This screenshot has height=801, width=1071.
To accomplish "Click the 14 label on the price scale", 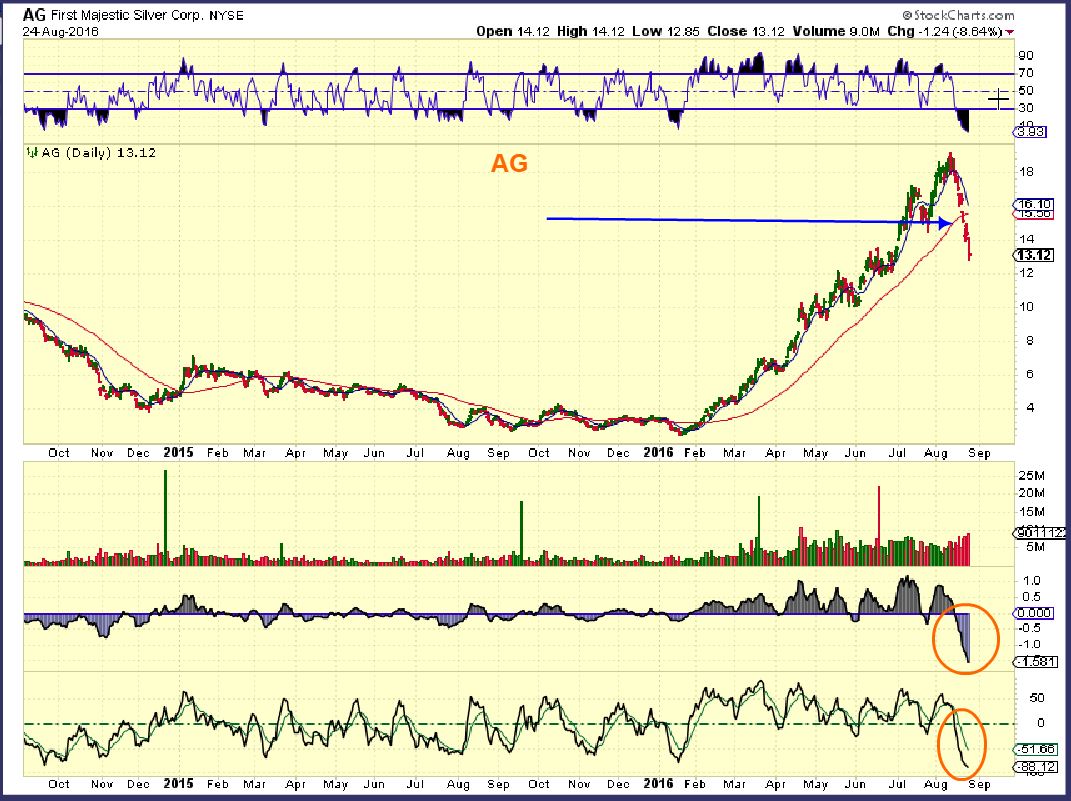I will (1026, 239).
